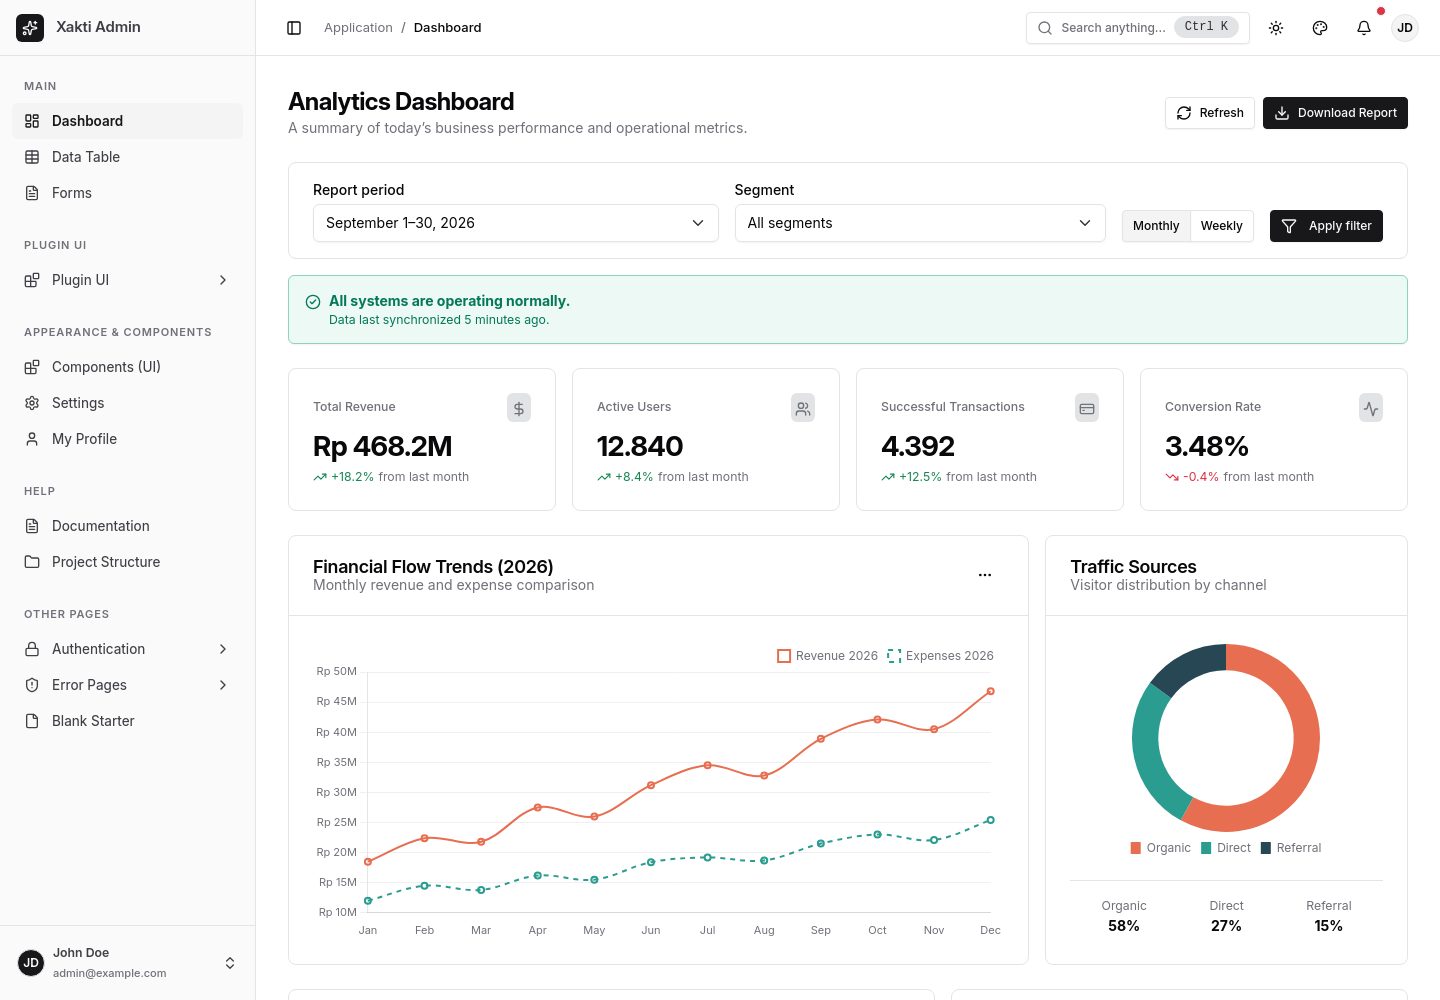The height and width of the screenshot is (1000, 1440).
Task: Click the Project Structure folder icon
Action: click(32, 562)
